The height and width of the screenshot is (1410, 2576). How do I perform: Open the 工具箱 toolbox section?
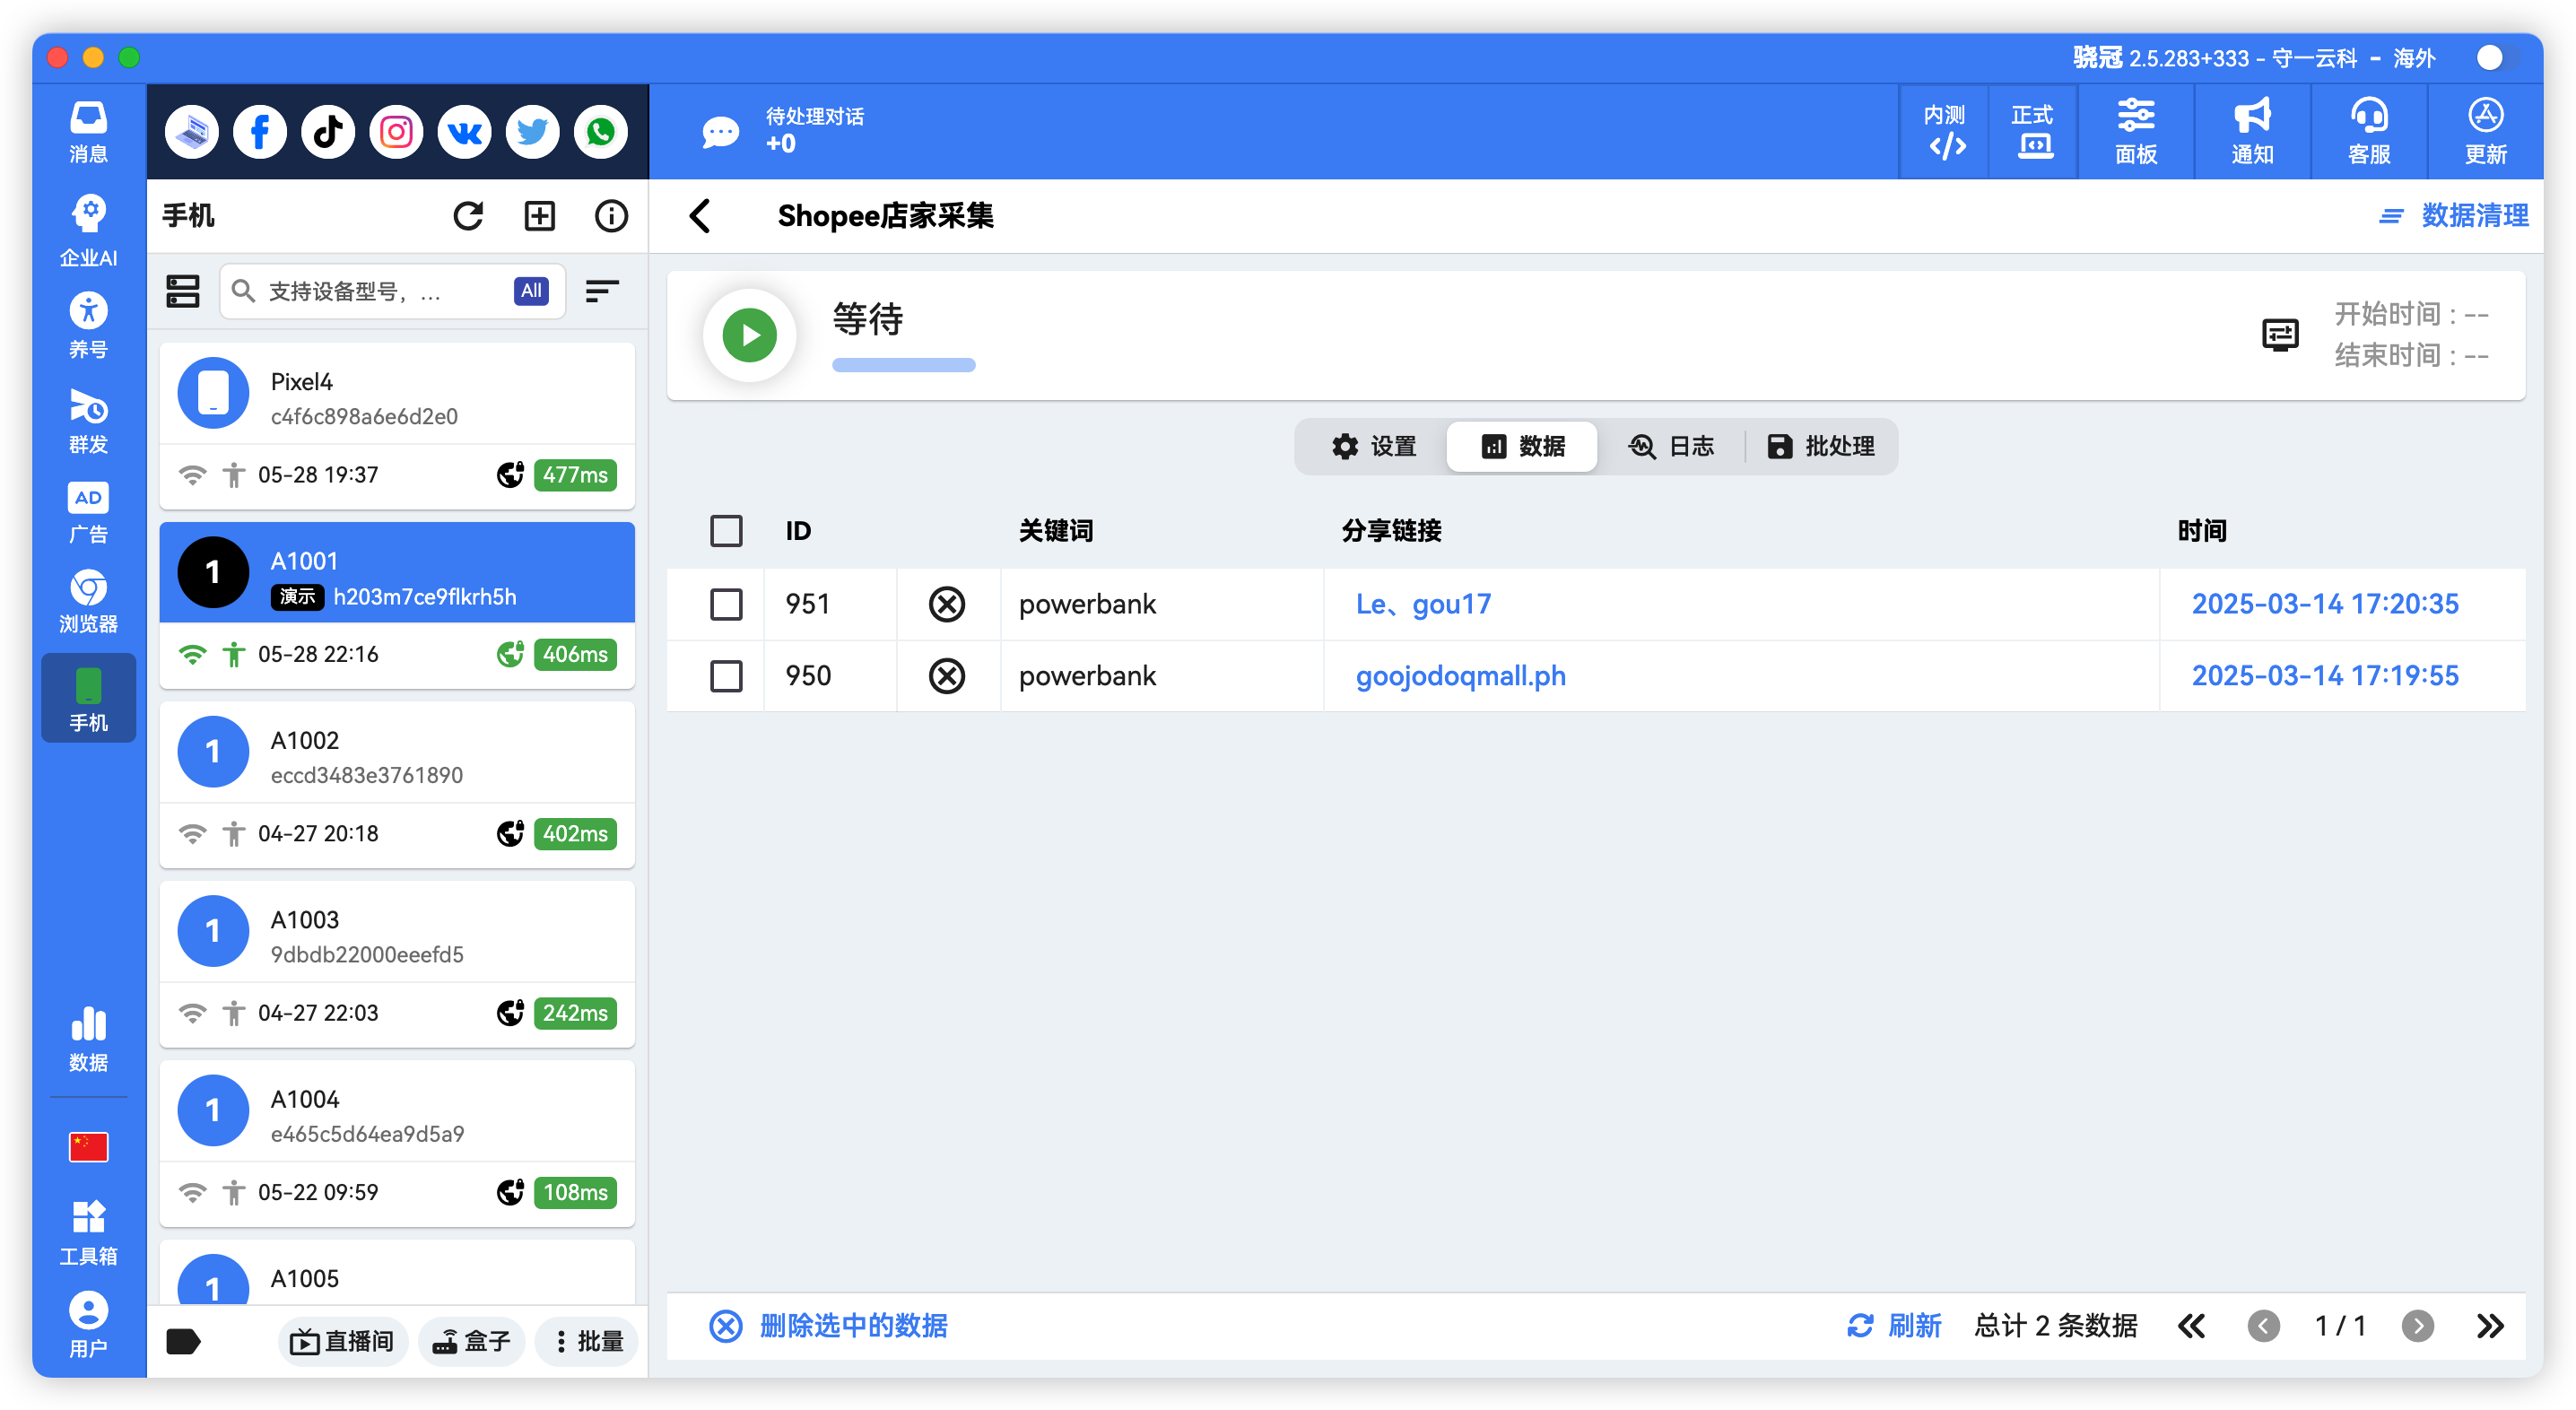(x=88, y=1233)
